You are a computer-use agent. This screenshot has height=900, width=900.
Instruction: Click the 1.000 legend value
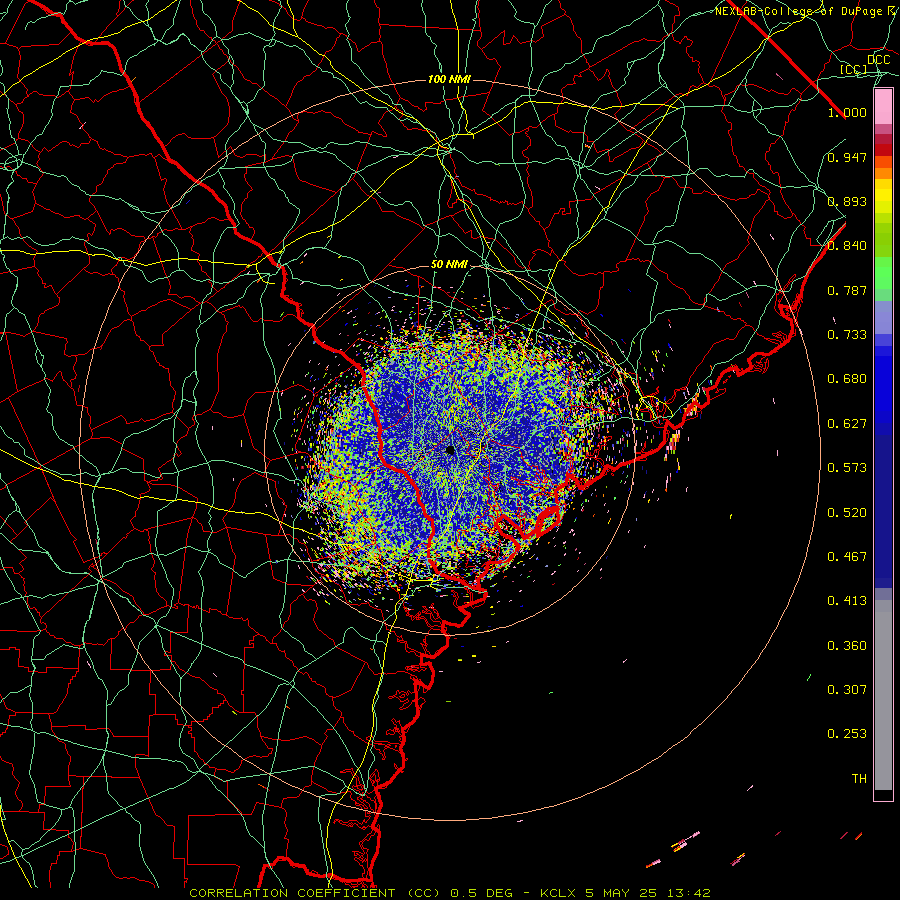[847, 112]
